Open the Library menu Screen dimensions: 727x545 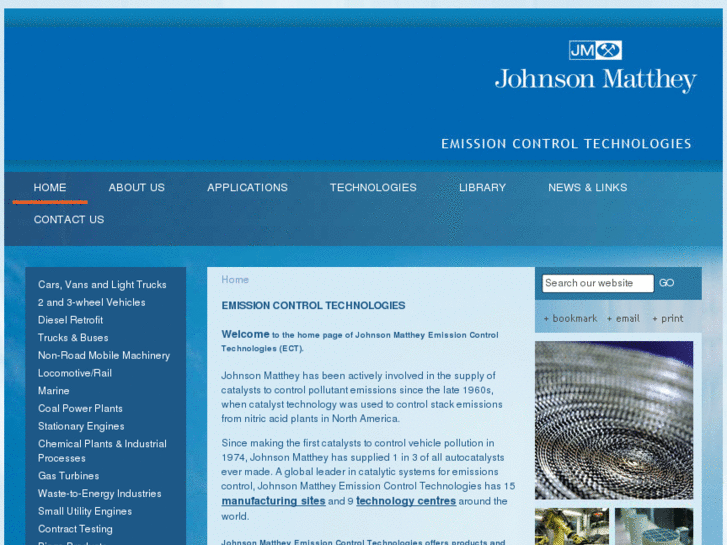point(482,187)
